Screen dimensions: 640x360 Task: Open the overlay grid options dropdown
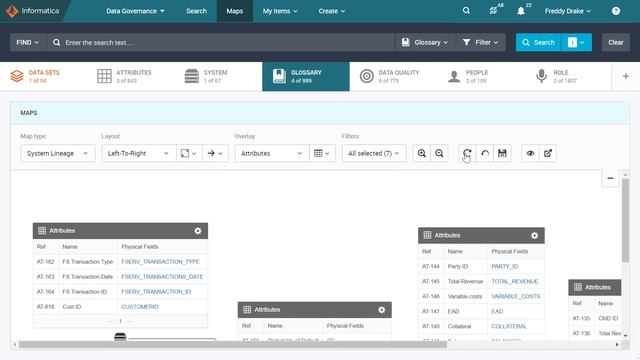[x=322, y=153]
